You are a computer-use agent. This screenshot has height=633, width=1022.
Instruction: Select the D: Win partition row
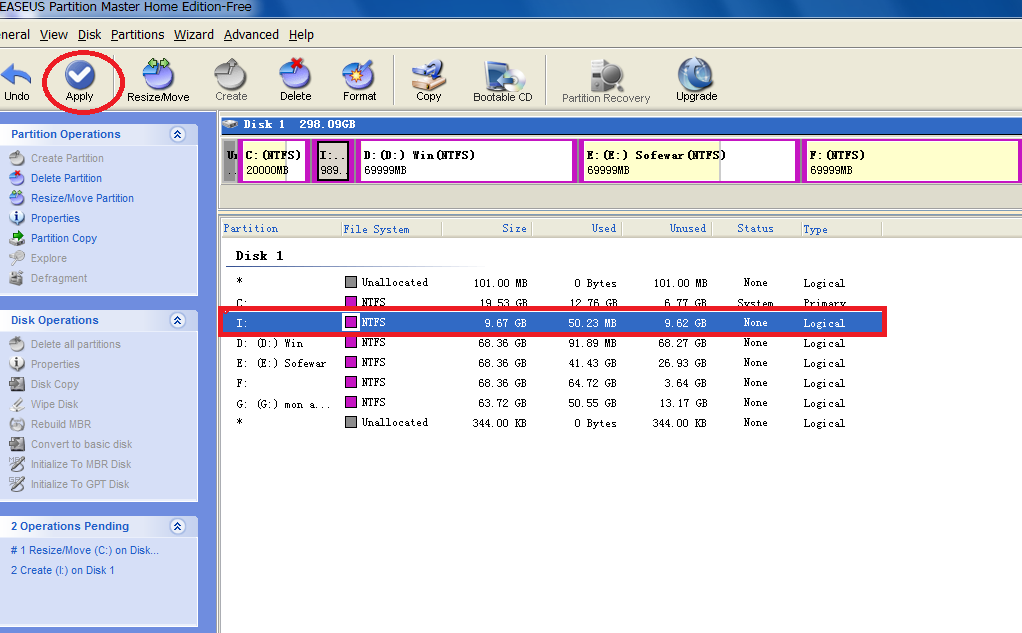click(552, 343)
